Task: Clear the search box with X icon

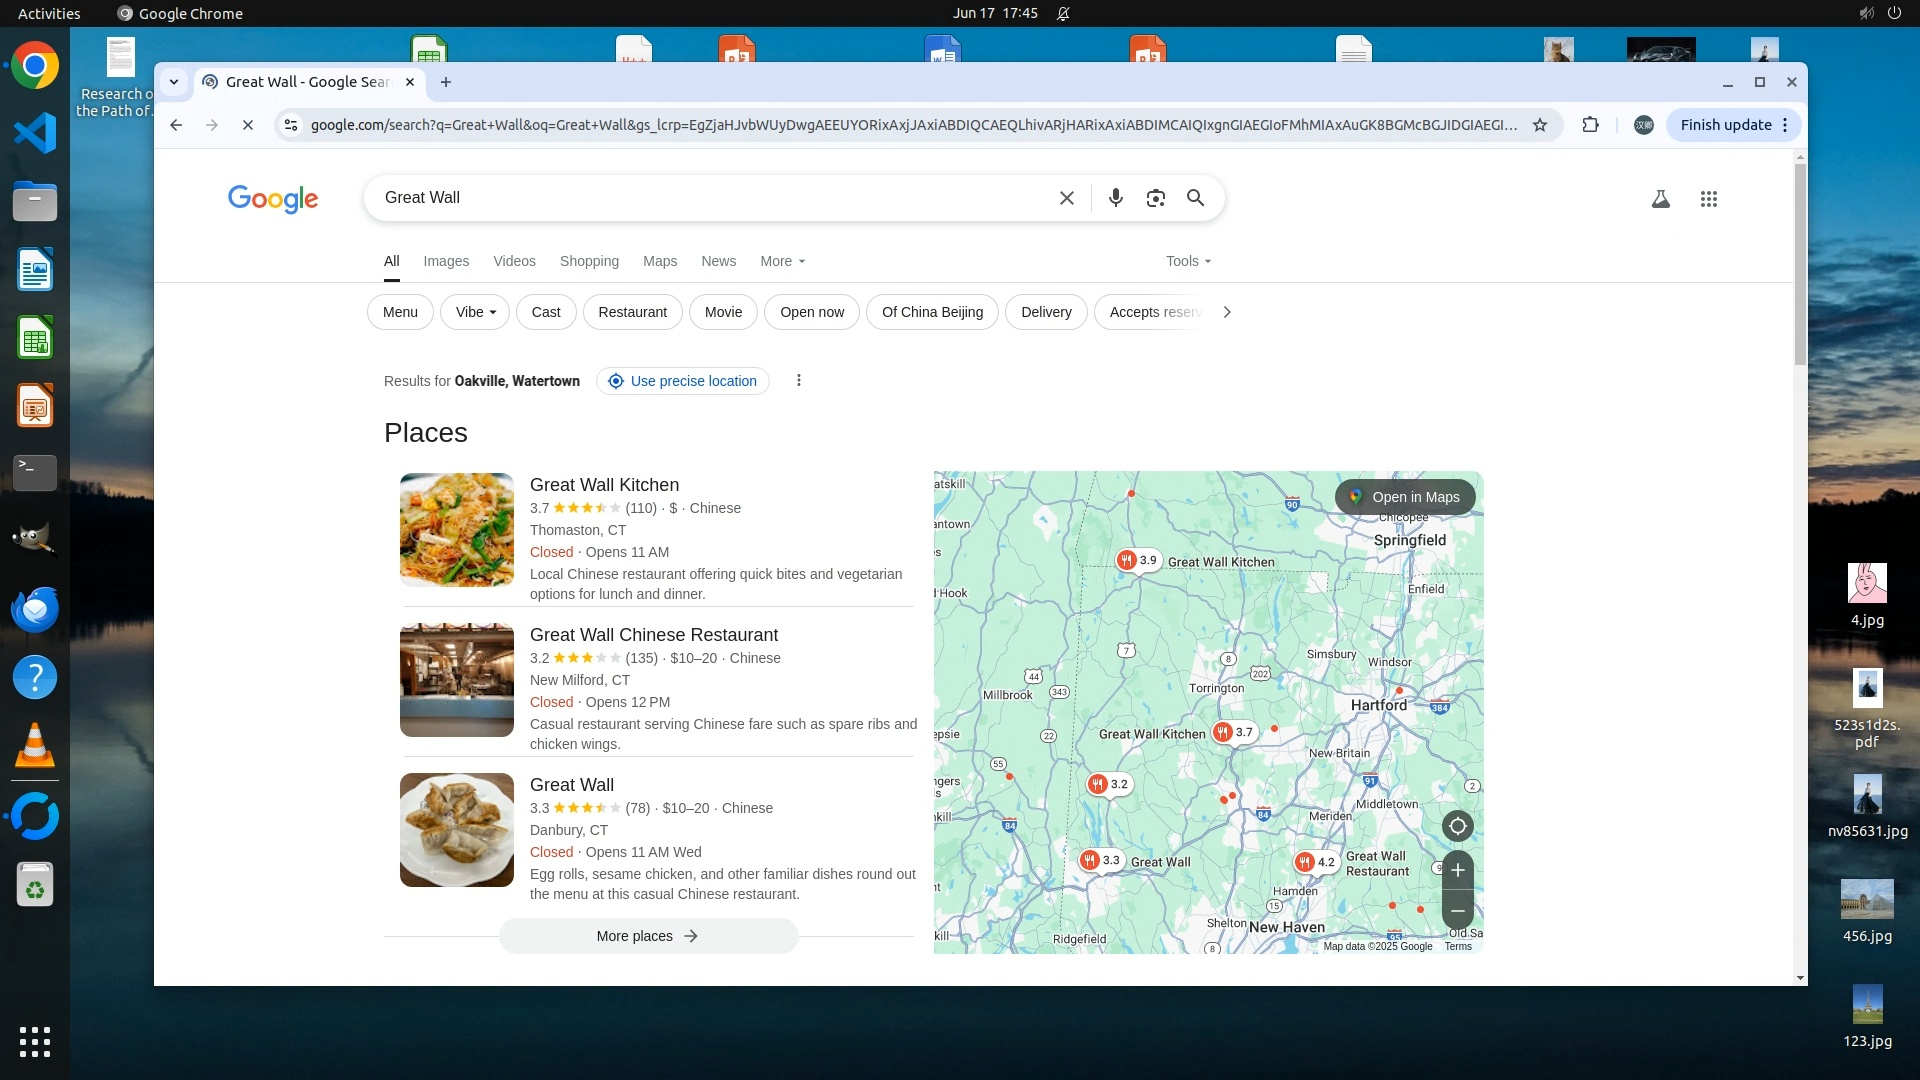Action: click(x=1067, y=198)
